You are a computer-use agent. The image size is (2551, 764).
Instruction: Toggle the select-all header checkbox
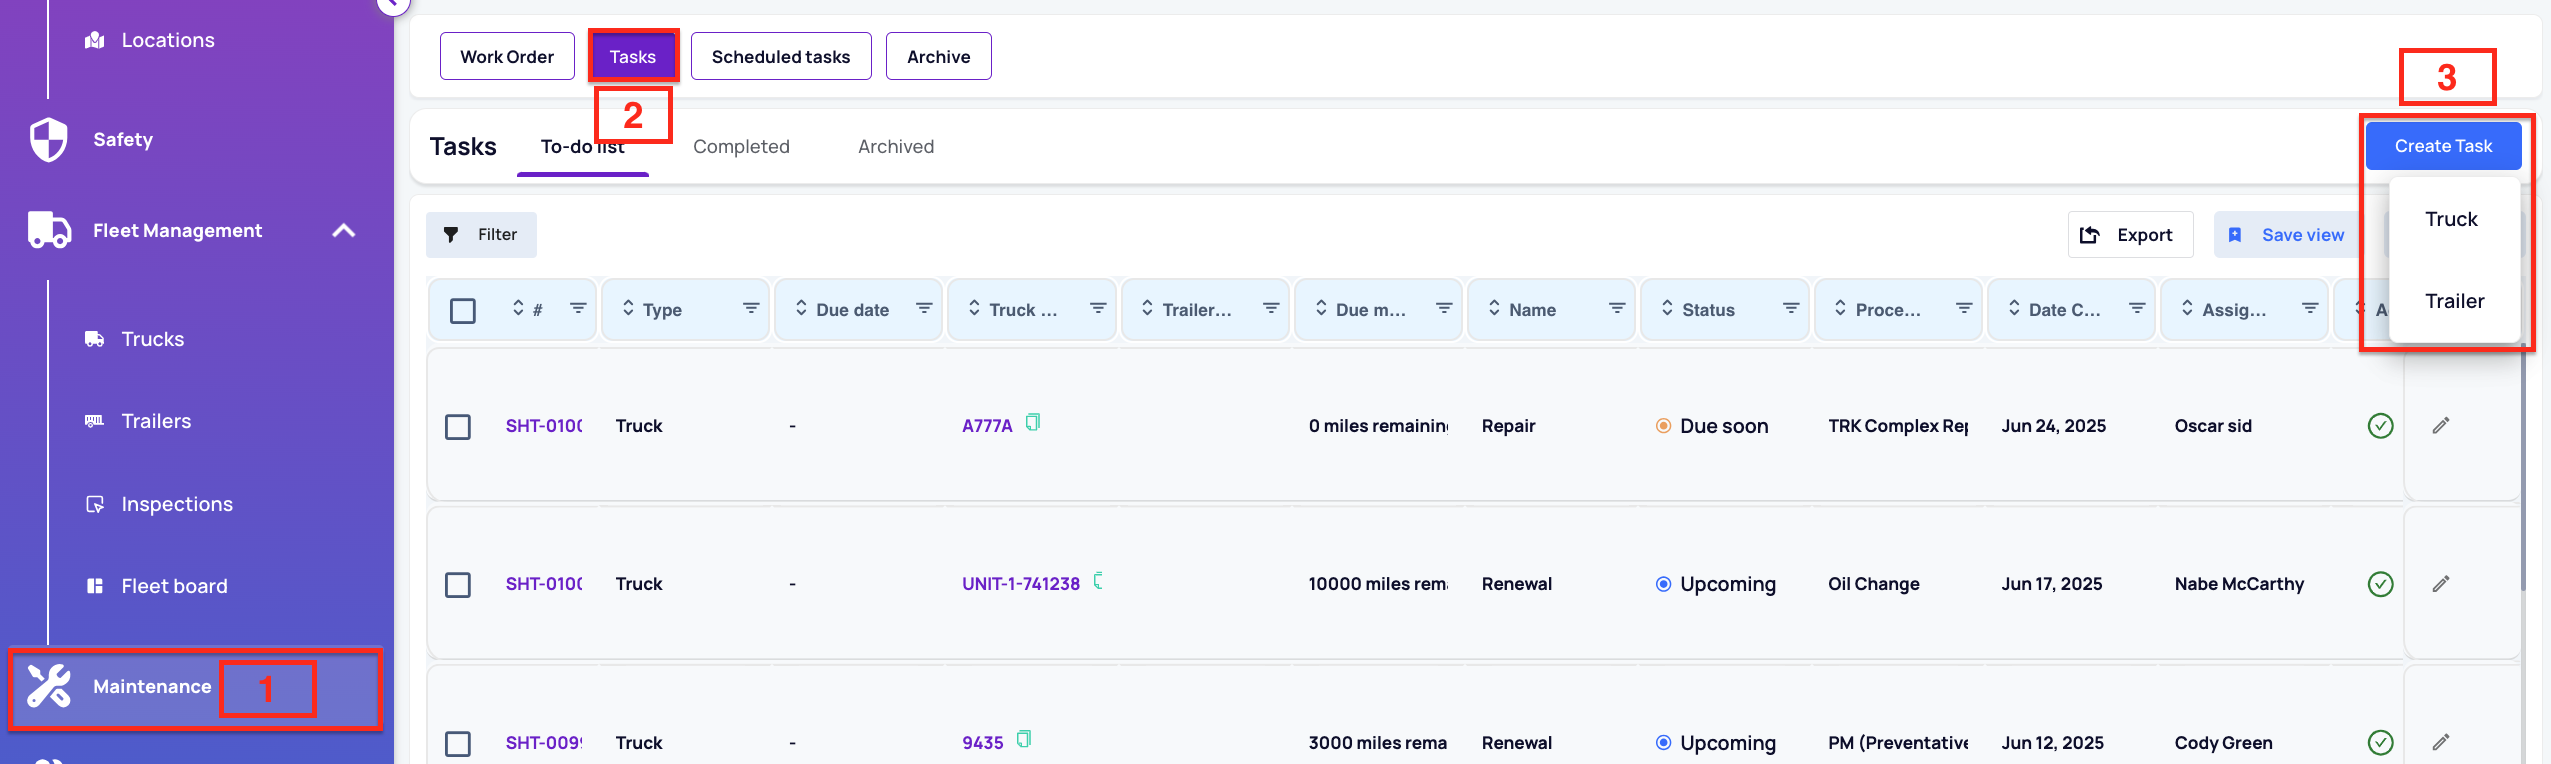pos(463,310)
